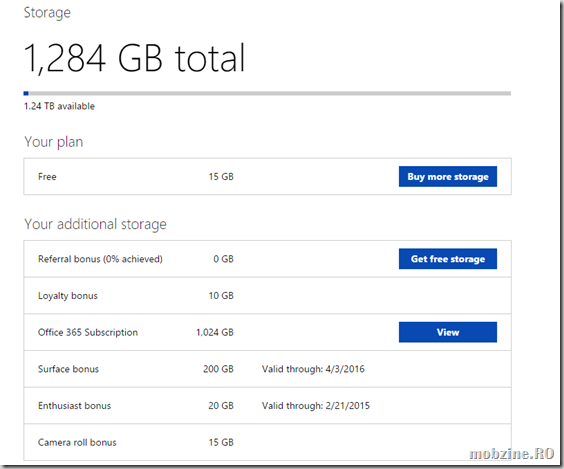Open Office 365 subscription with View button
Viewport: 564px width, 469px height.
[x=448, y=332]
